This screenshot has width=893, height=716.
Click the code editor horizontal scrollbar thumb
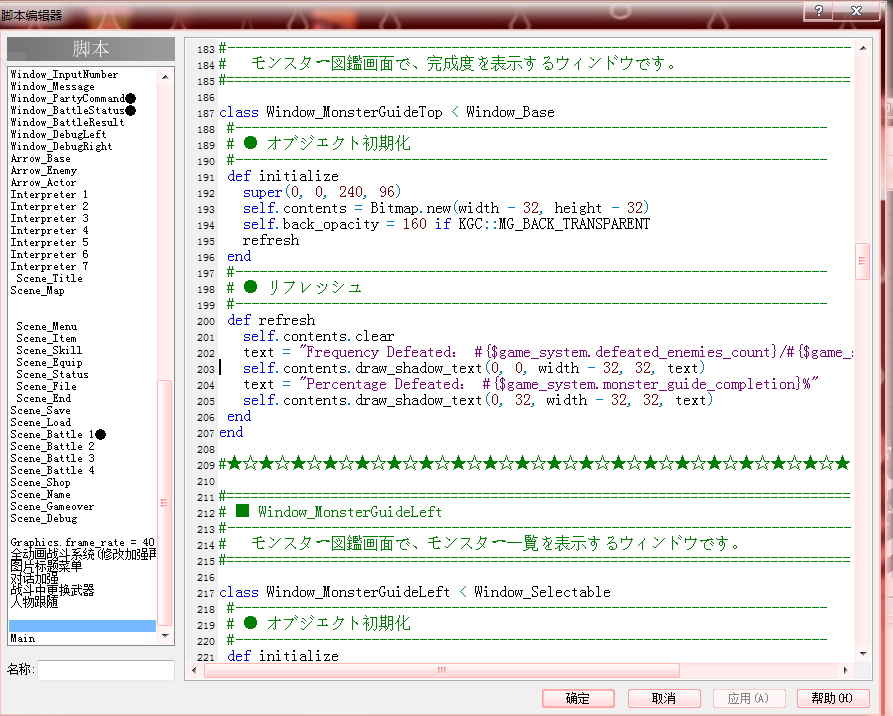click(442, 670)
